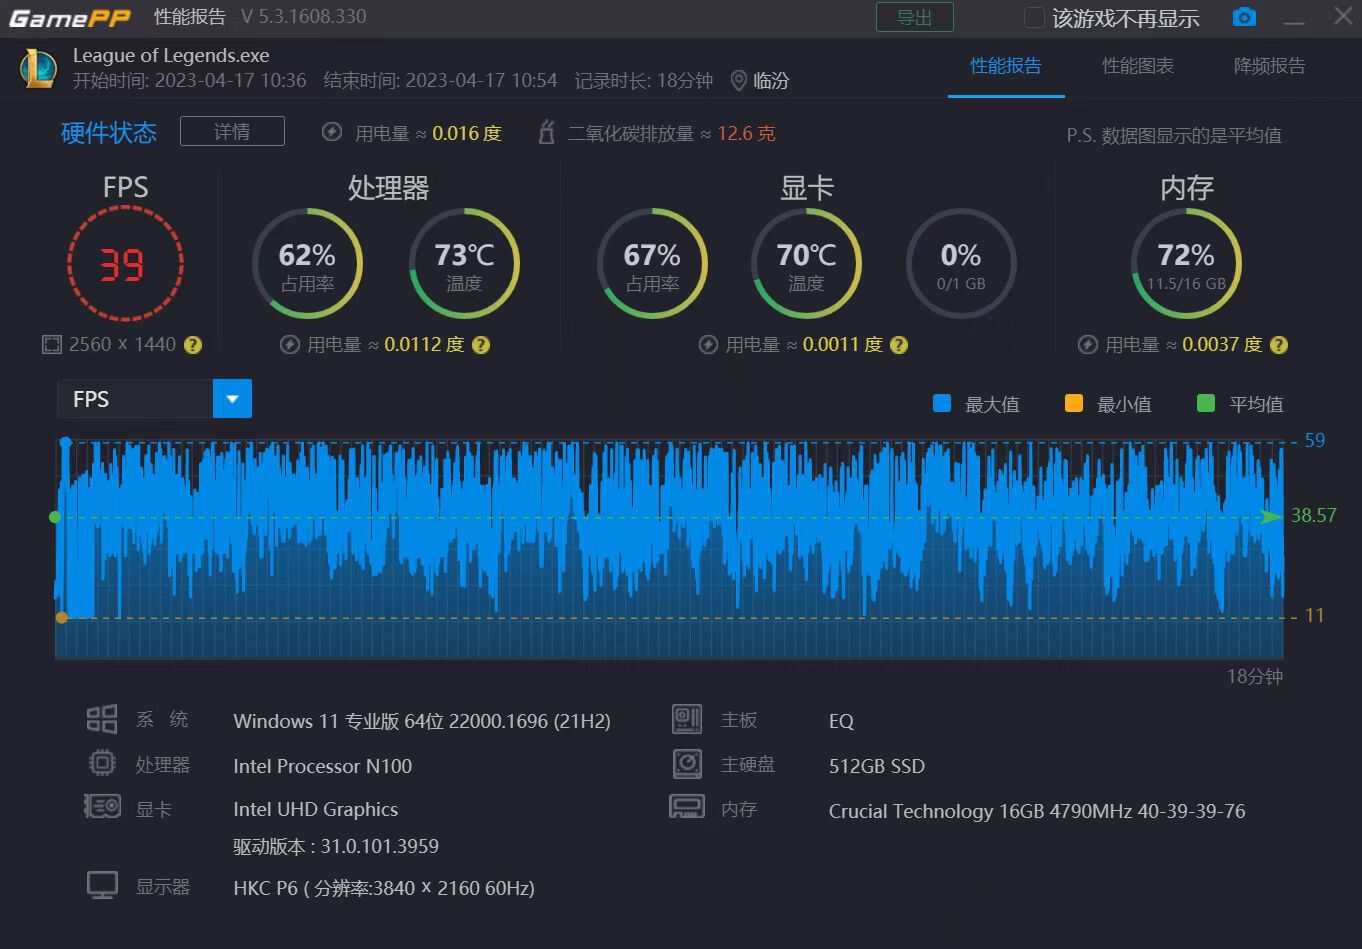Switch to the 性能图表 tab
1362x949 pixels.
(1138, 66)
